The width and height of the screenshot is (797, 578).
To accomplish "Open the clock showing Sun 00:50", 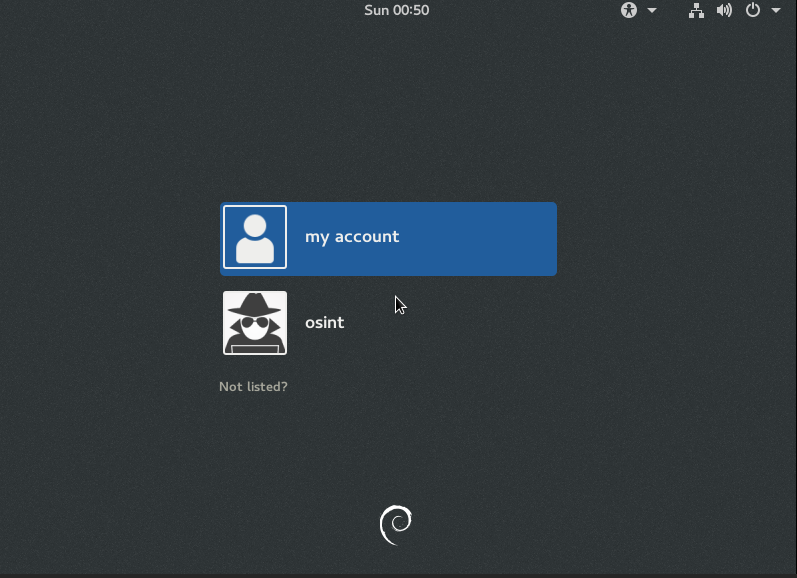I will coord(396,10).
